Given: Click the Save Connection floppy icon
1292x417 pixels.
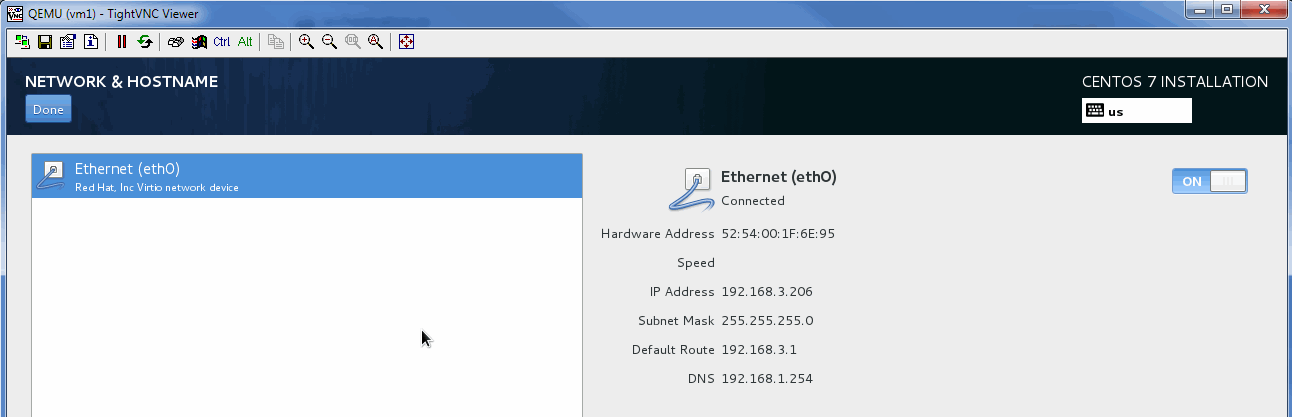Looking at the screenshot, I should coord(45,42).
